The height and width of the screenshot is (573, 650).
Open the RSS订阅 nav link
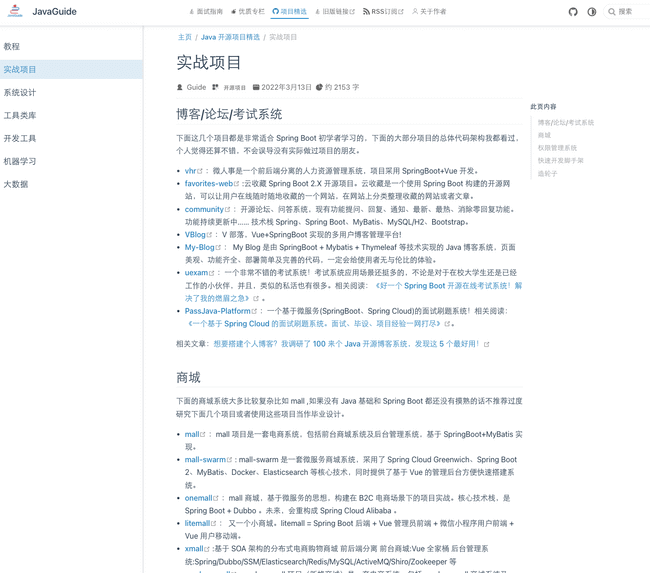coord(383,12)
